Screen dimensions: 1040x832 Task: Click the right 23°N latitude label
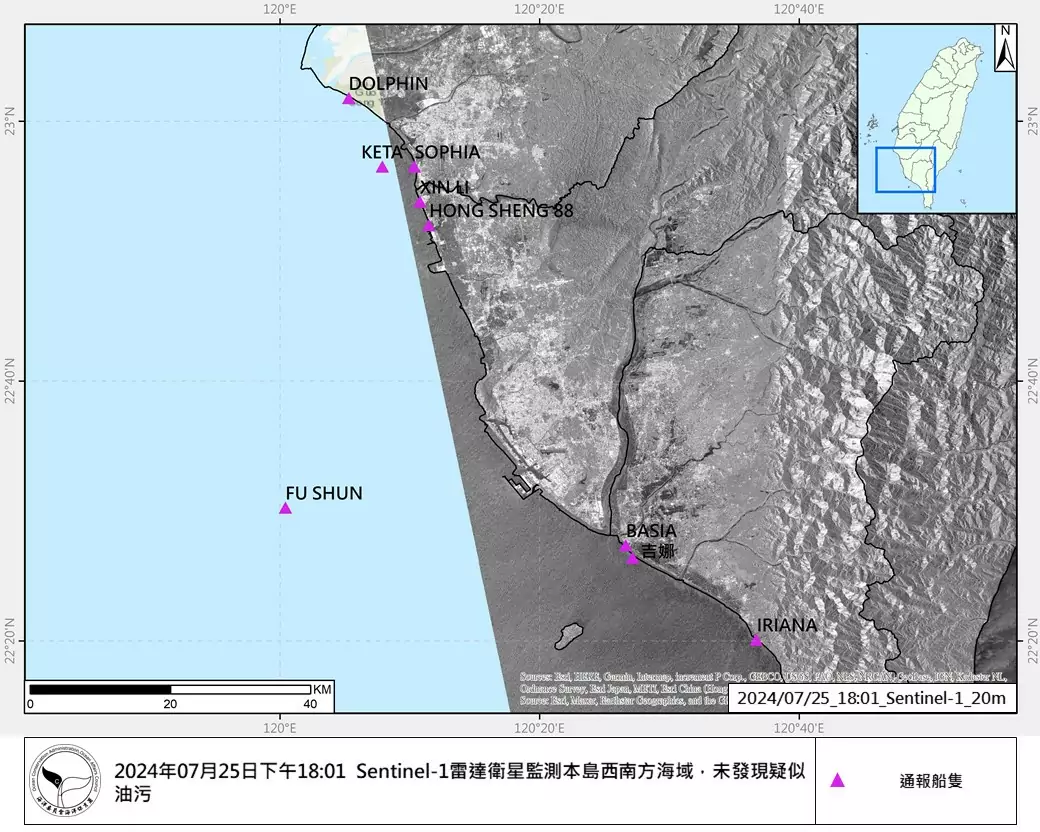point(1031,121)
